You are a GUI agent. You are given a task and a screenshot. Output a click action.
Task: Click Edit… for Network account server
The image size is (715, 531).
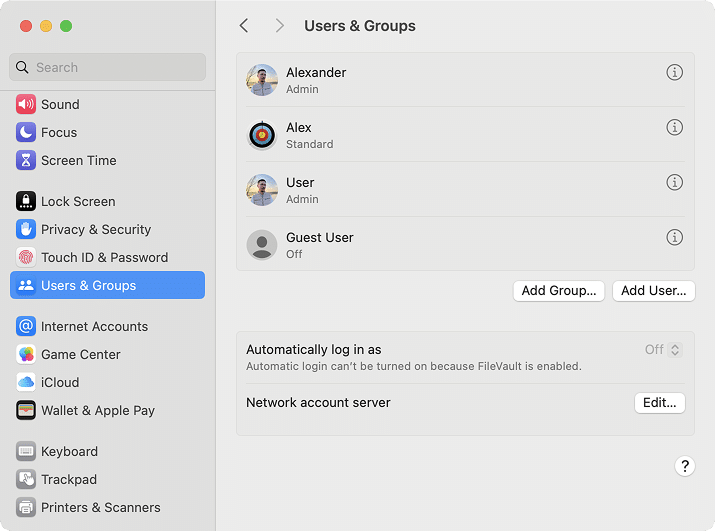pos(659,403)
